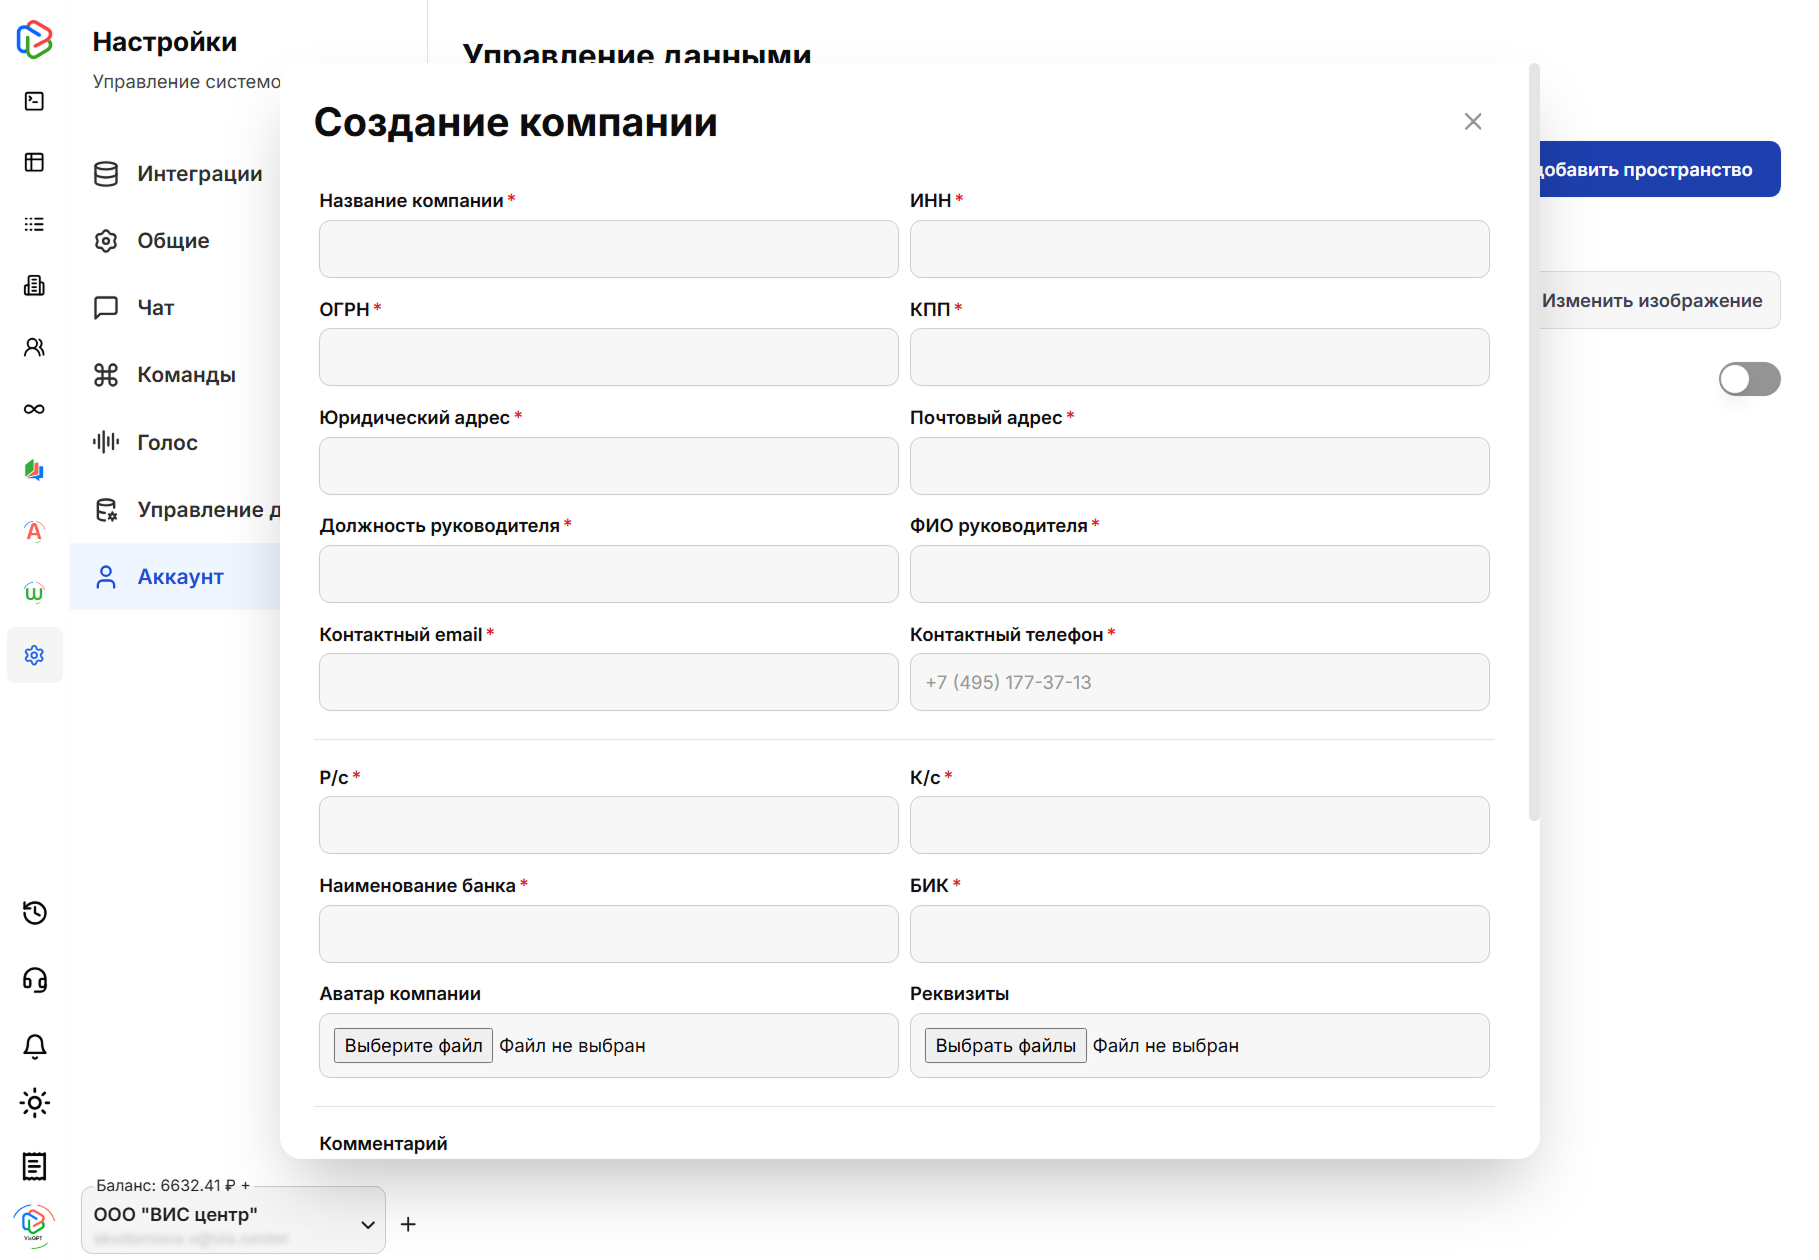The width and height of the screenshot is (1819, 1260).
Task: Open the notifications bell icon
Action: pyautogui.click(x=34, y=1046)
